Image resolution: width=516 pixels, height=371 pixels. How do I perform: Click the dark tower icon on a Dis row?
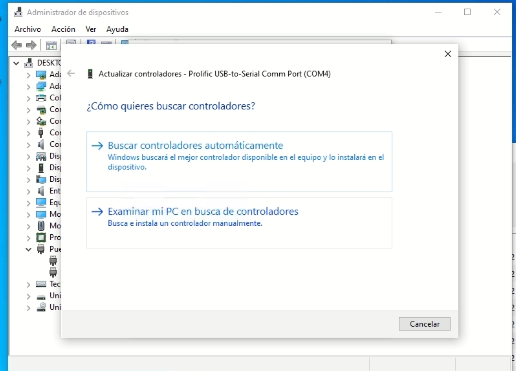pyautogui.click(x=41, y=168)
